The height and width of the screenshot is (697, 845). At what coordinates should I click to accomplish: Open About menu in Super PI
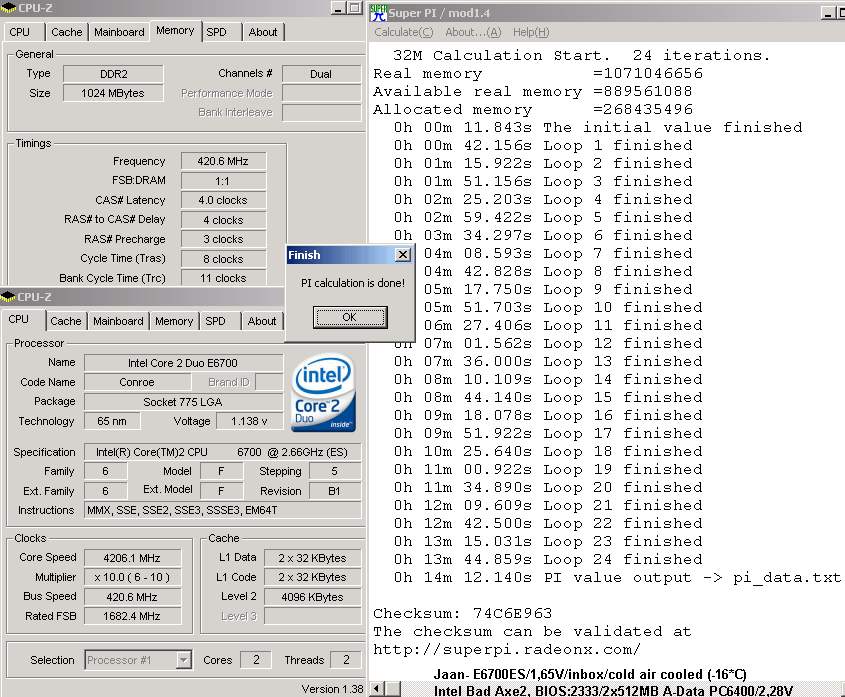(473, 32)
